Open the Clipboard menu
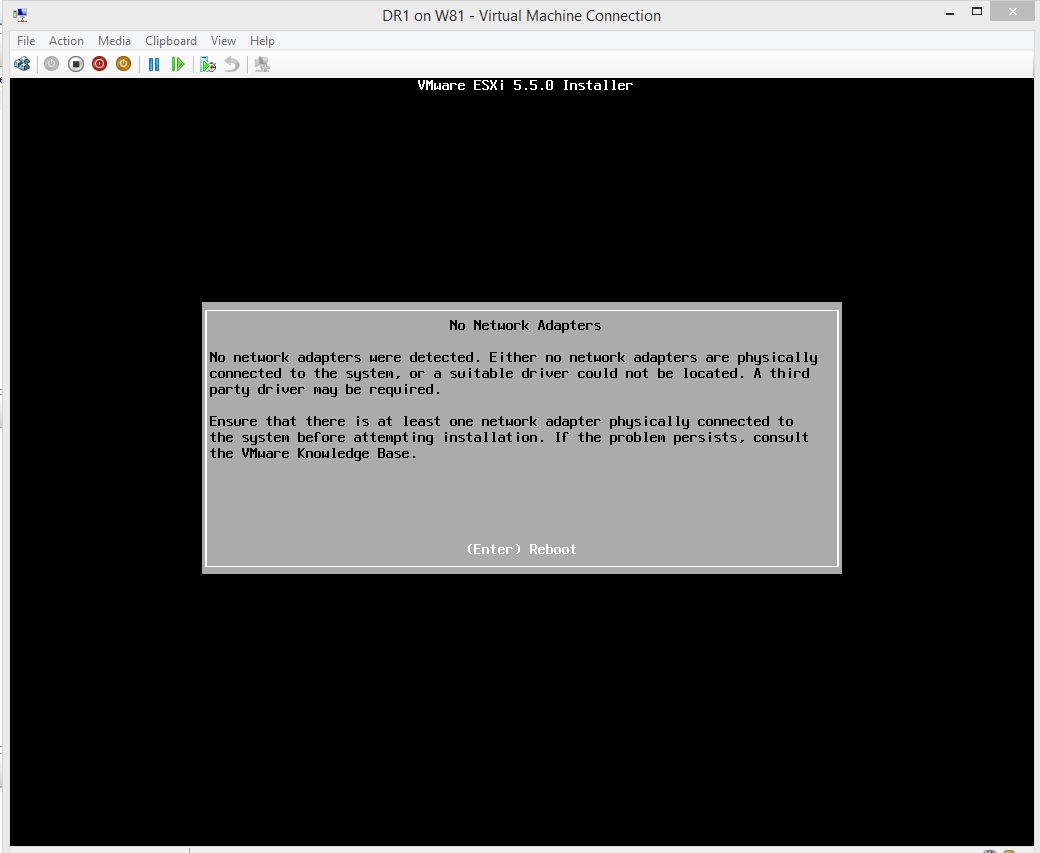Image resolution: width=1040 pixels, height=853 pixels. tap(170, 41)
